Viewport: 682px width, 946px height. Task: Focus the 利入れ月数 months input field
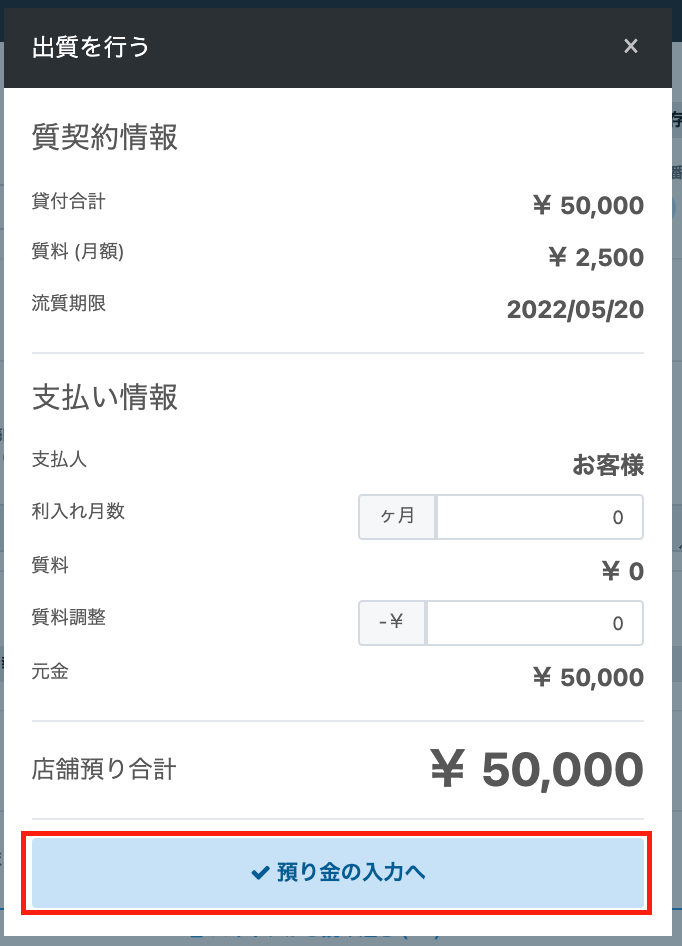(539, 517)
